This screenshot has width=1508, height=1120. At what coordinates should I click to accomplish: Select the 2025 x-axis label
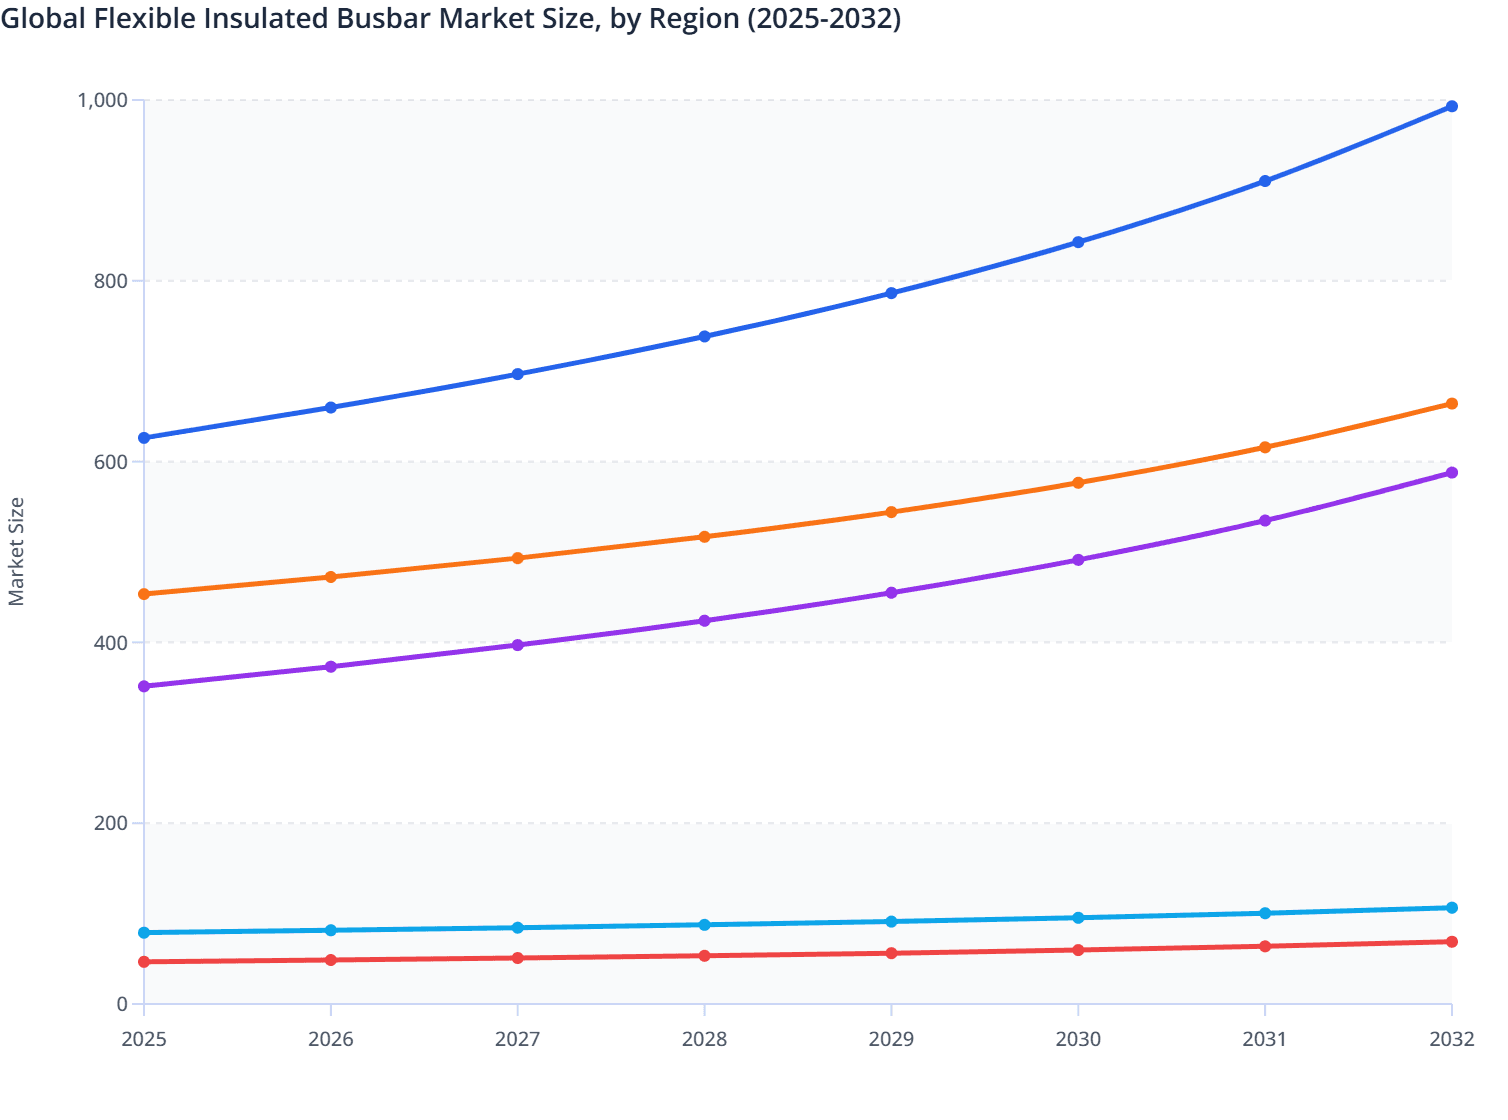tap(144, 1040)
